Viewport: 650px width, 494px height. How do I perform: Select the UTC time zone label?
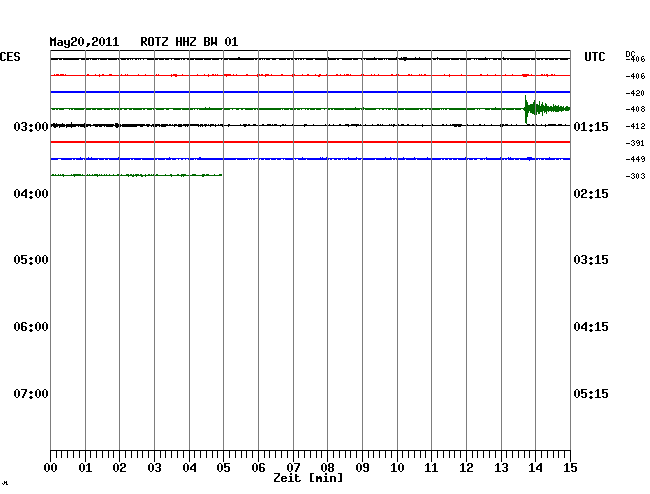(x=594, y=57)
